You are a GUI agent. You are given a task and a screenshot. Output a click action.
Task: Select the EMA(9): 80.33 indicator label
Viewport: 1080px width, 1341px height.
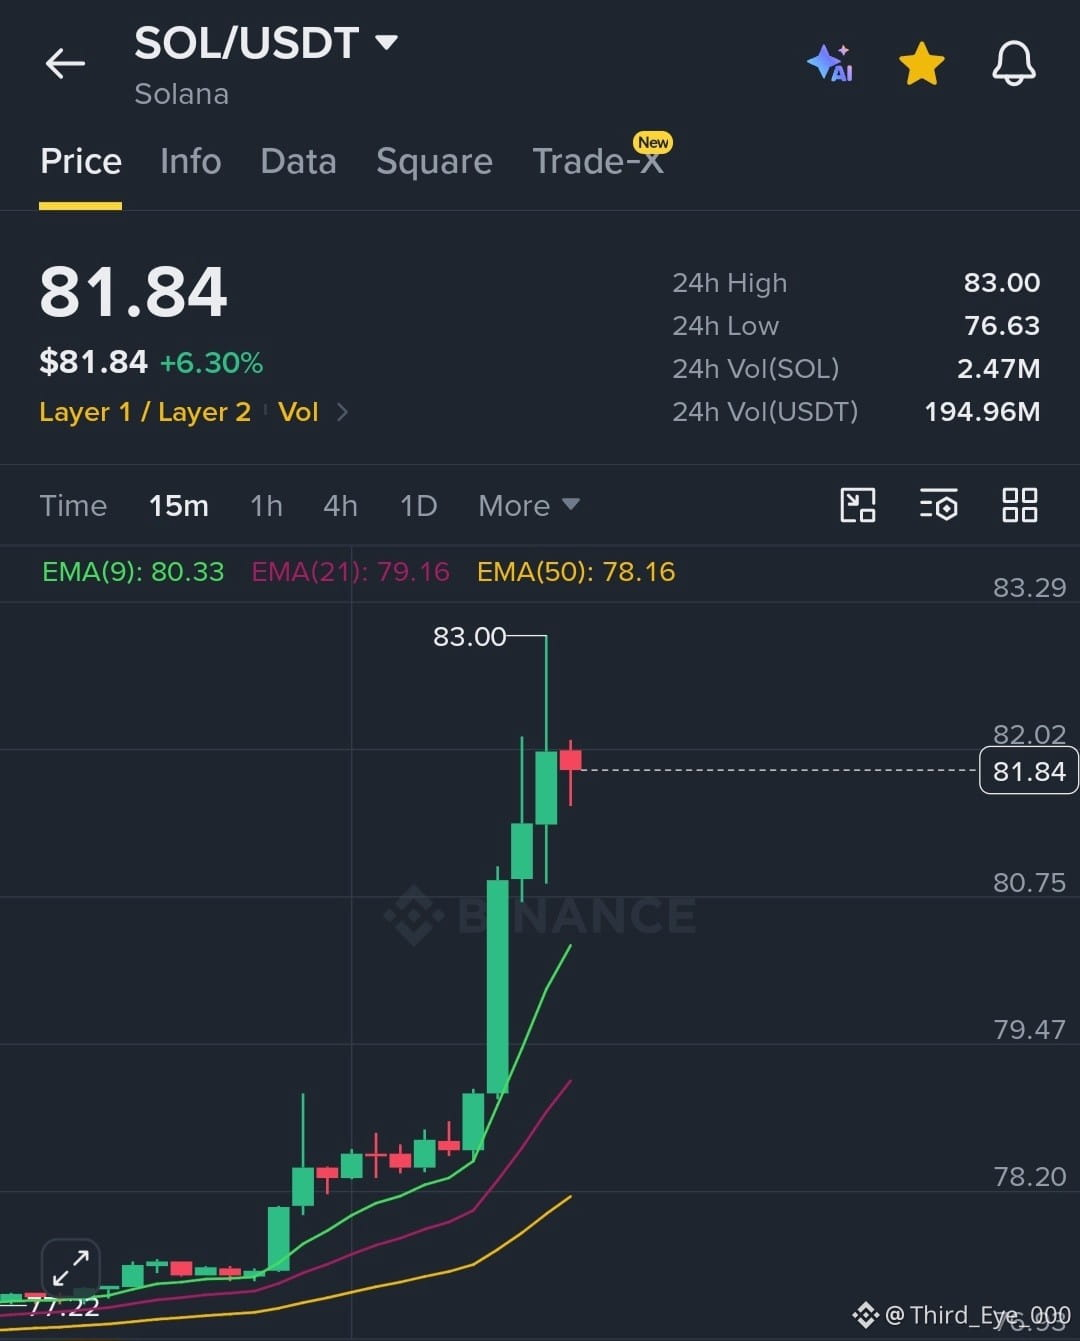point(133,572)
